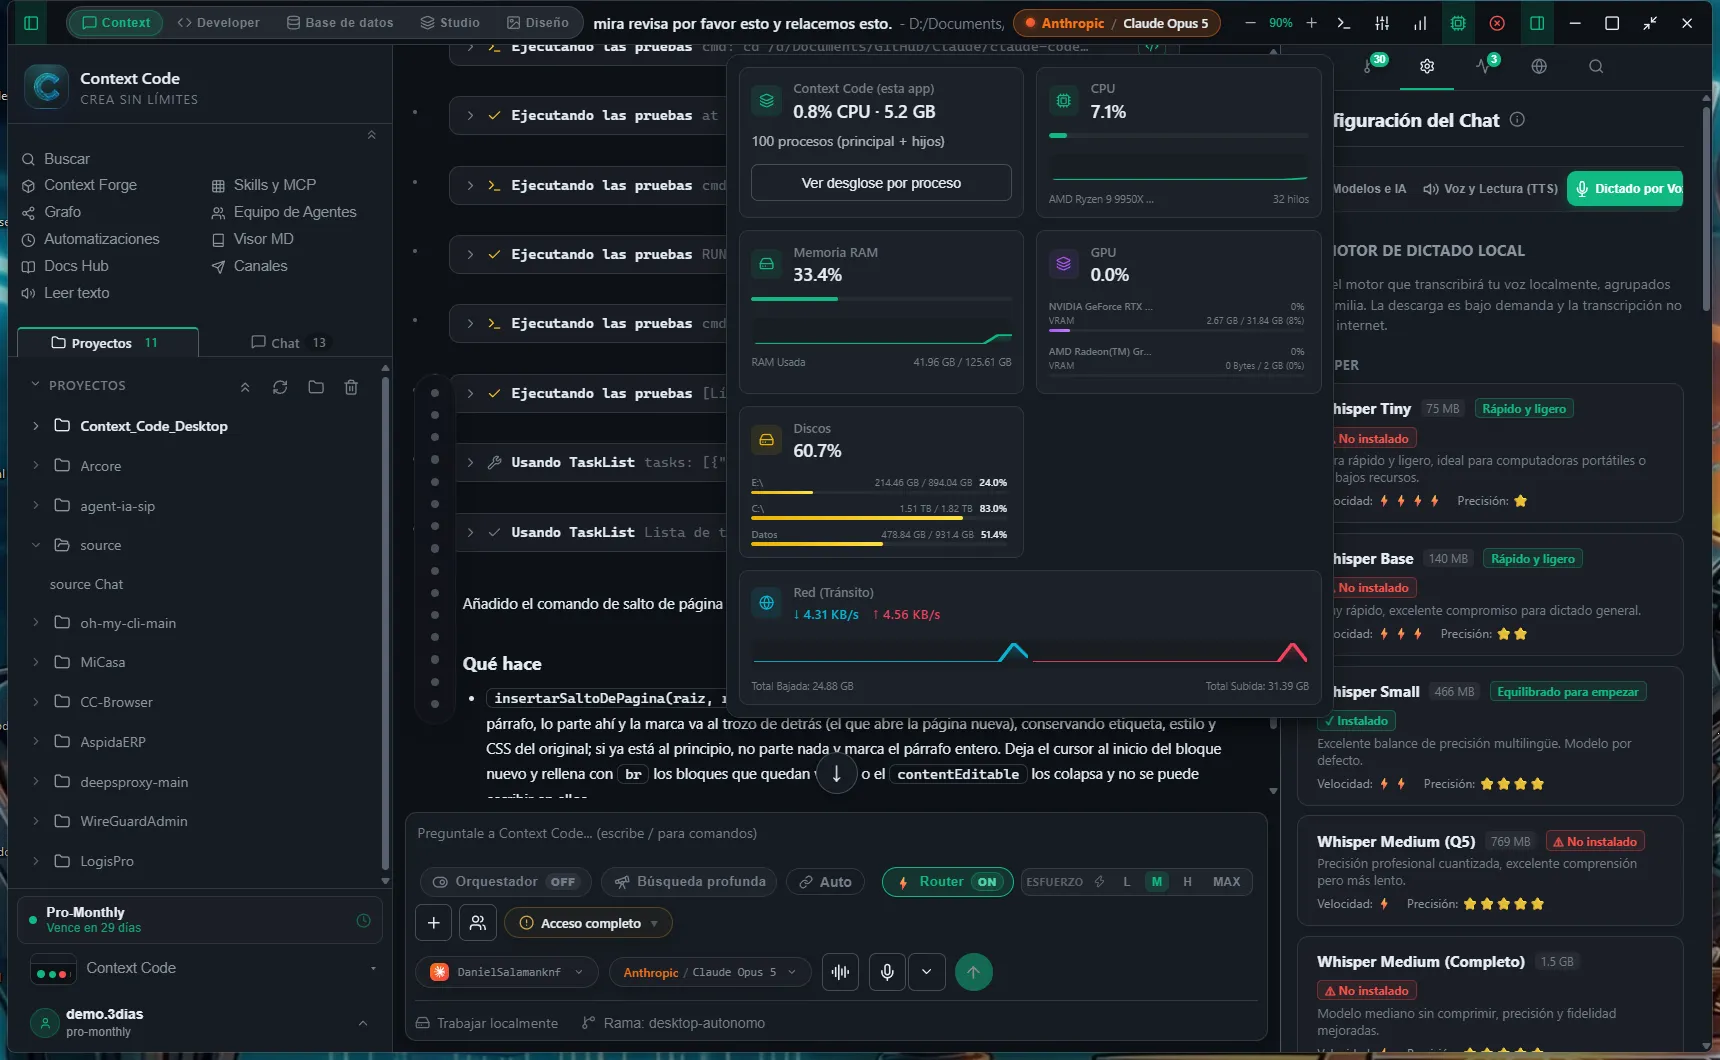Toggle the left sidebar panel icon

31,22
